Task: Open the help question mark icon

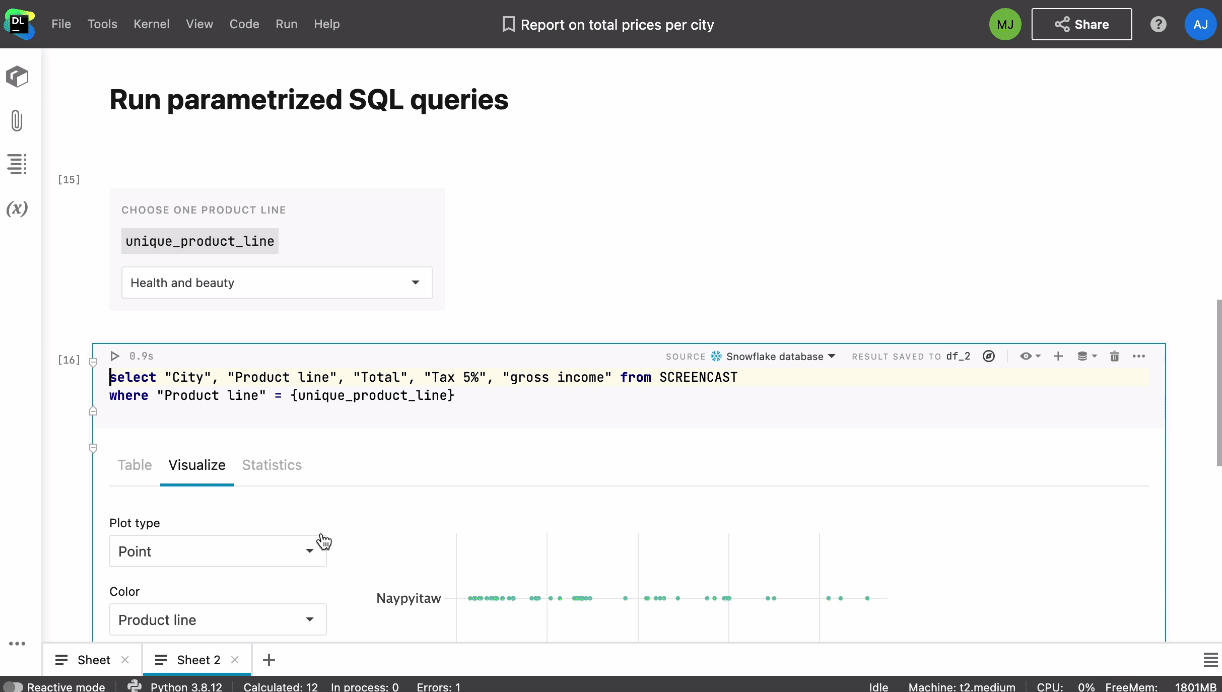Action: tap(1158, 24)
